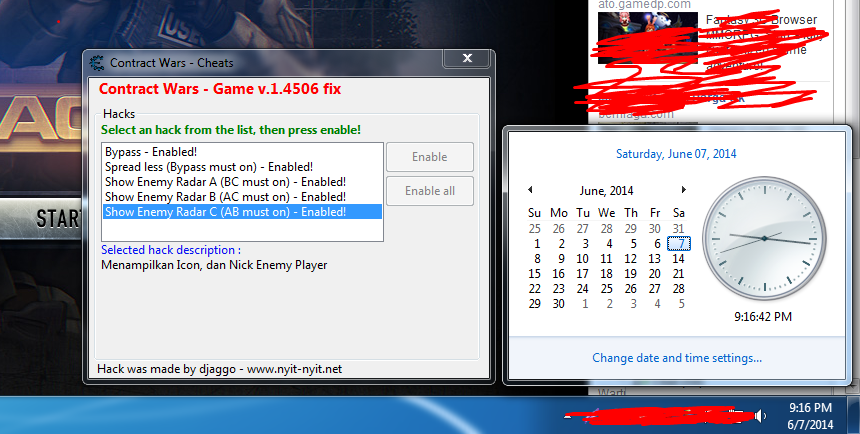This screenshot has width=860, height=434.
Task: Click the Menampilkan Icon description text
Action: 214,265
